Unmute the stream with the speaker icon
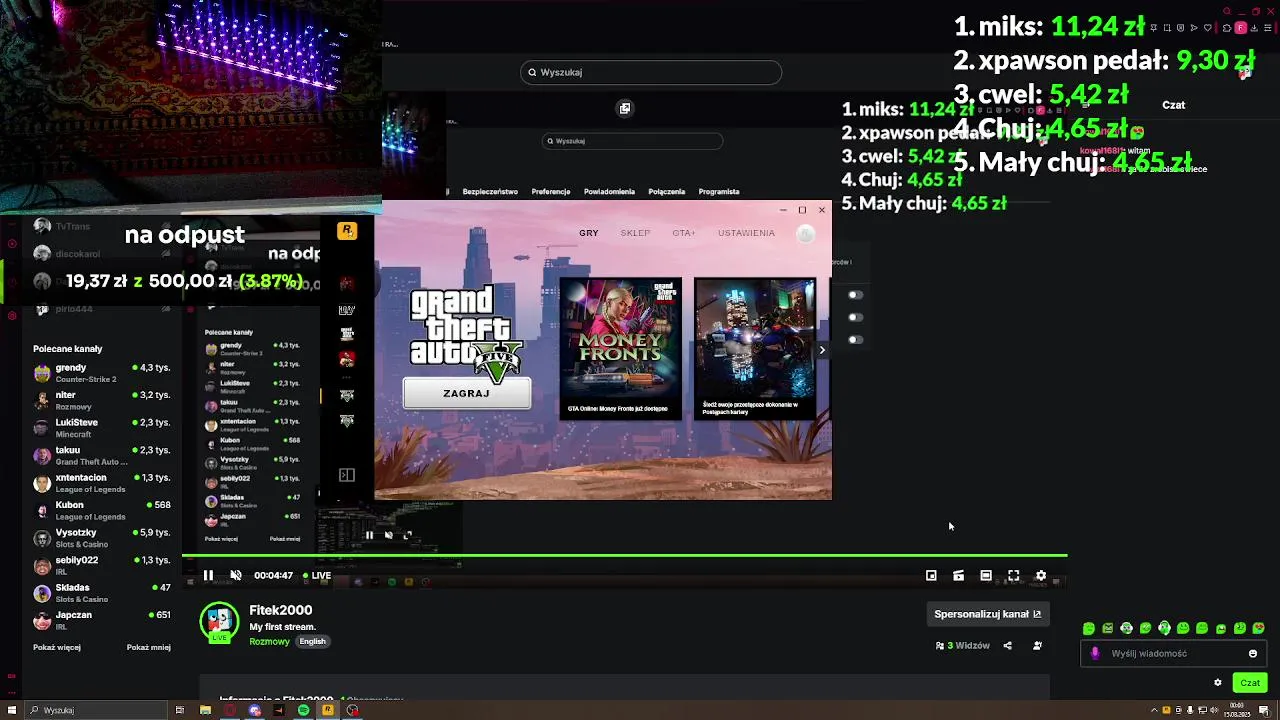 pos(236,575)
